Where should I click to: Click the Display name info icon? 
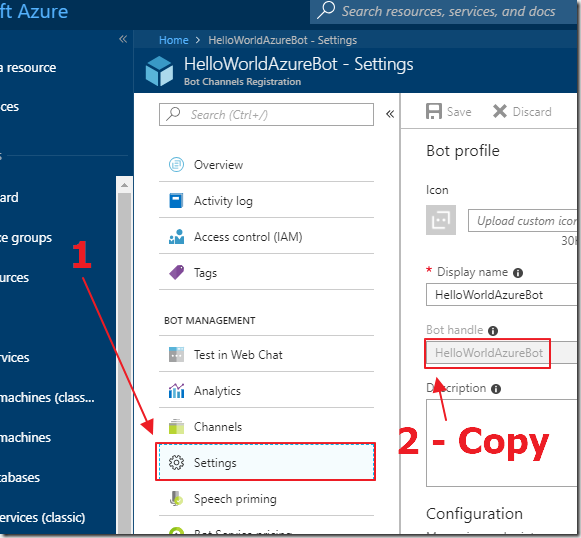click(x=518, y=273)
